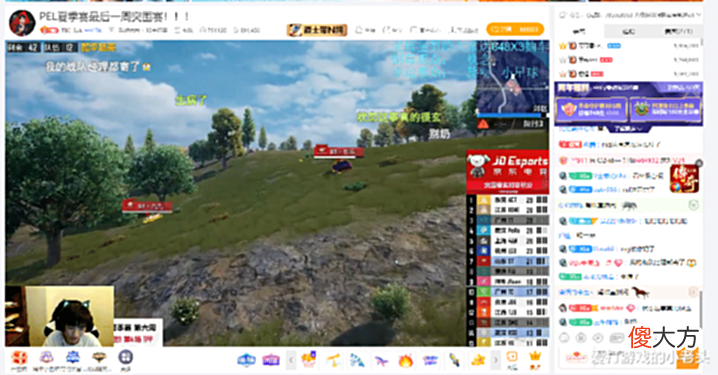Show more gifts with the right arrow
This screenshot has height=375, width=718.
(495, 360)
